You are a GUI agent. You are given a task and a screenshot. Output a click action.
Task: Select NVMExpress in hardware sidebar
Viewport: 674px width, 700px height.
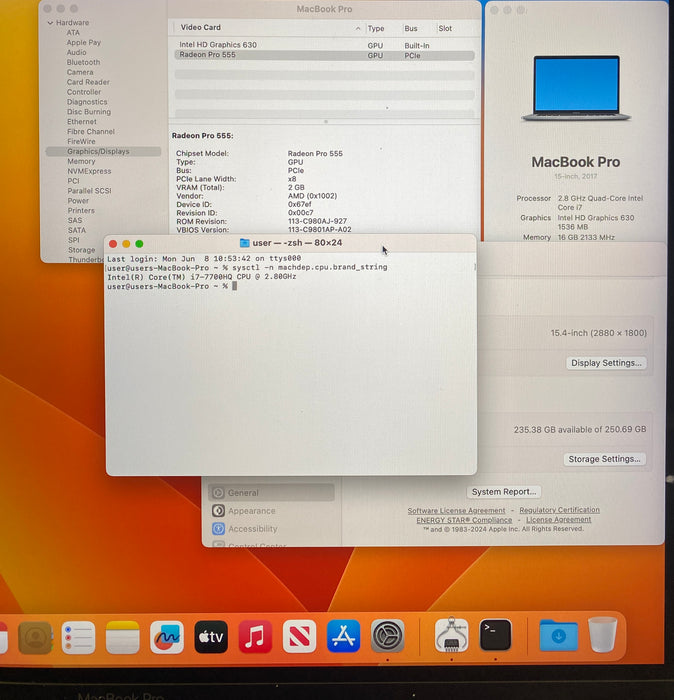click(x=89, y=171)
